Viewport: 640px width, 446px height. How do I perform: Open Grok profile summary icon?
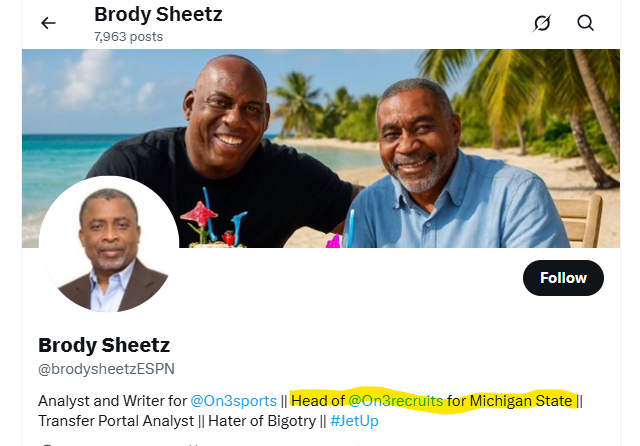point(542,23)
